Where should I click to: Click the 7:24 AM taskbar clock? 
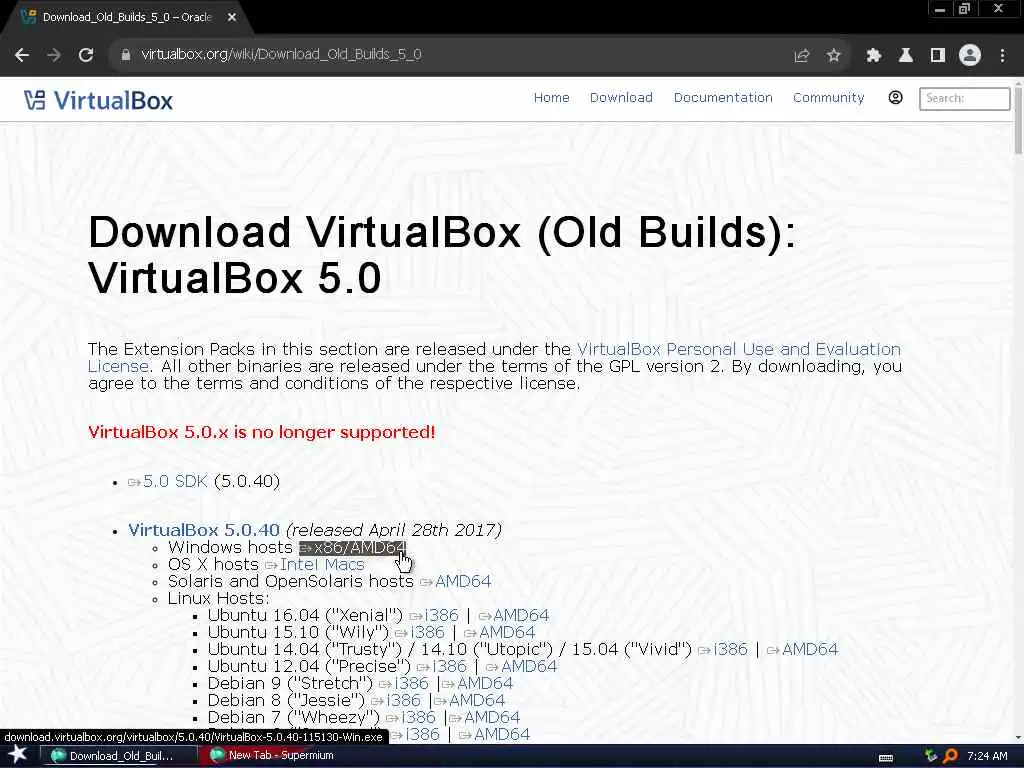click(987, 756)
